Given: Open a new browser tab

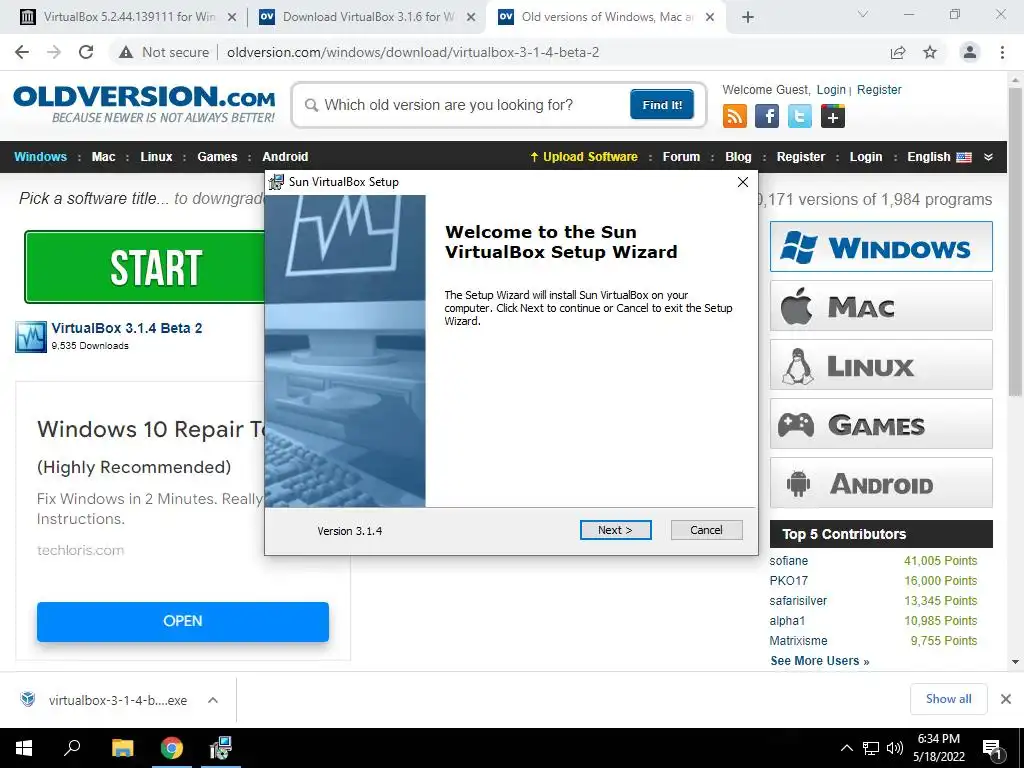Looking at the screenshot, I should point(748,17).
